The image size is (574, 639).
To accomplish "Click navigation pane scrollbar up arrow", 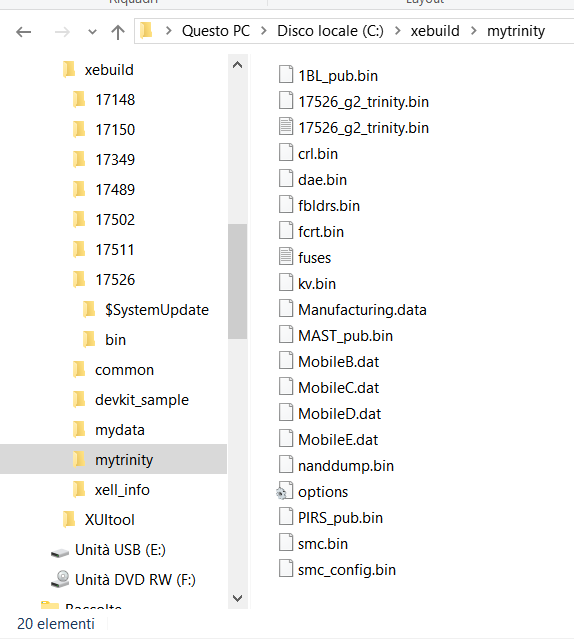I will [x=238, y=65].
